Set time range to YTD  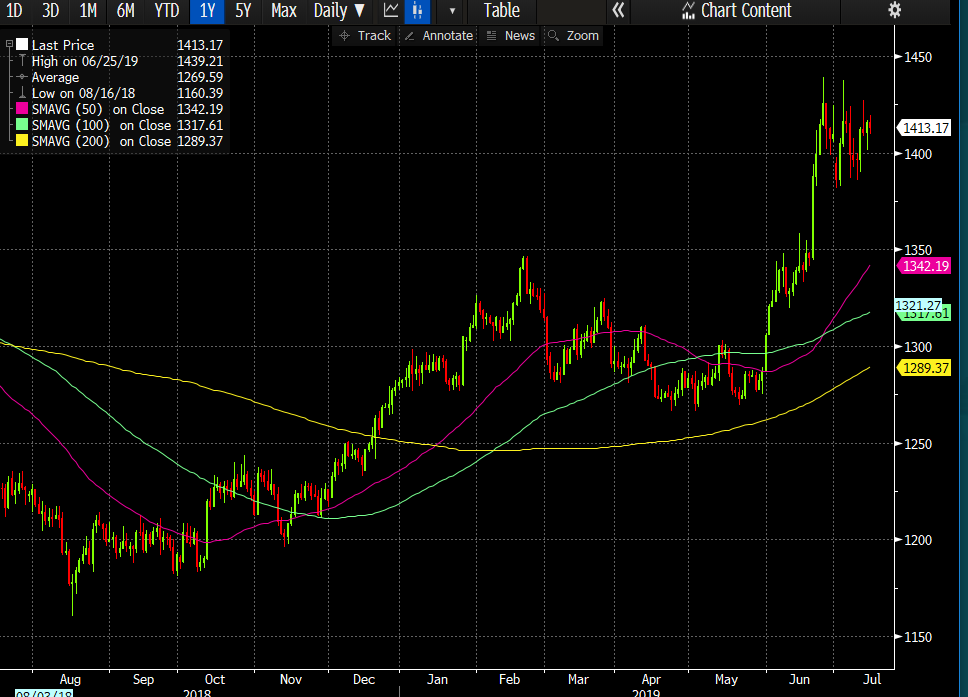point(166,11)
